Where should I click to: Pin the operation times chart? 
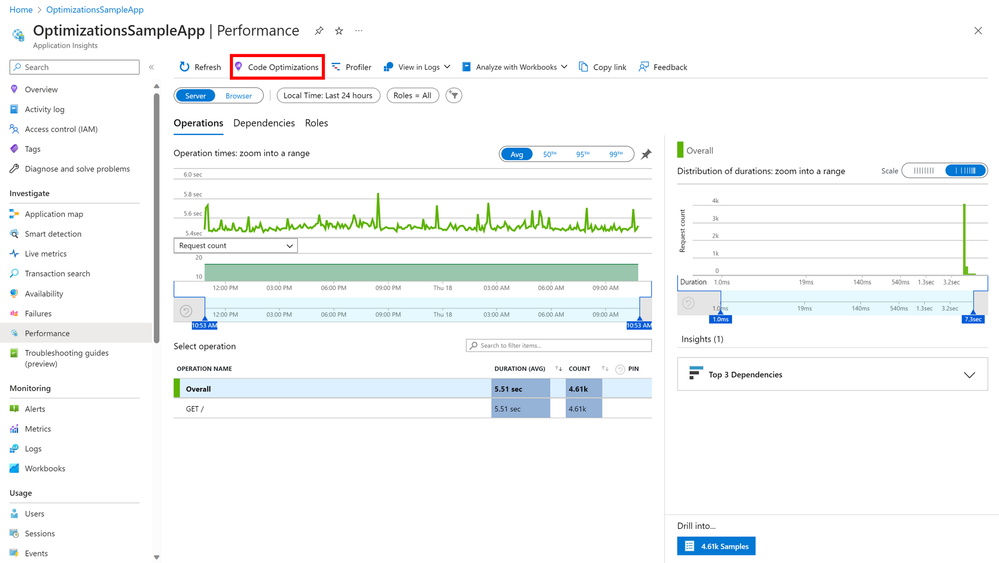pyautogui.click(x=646, y=154)
